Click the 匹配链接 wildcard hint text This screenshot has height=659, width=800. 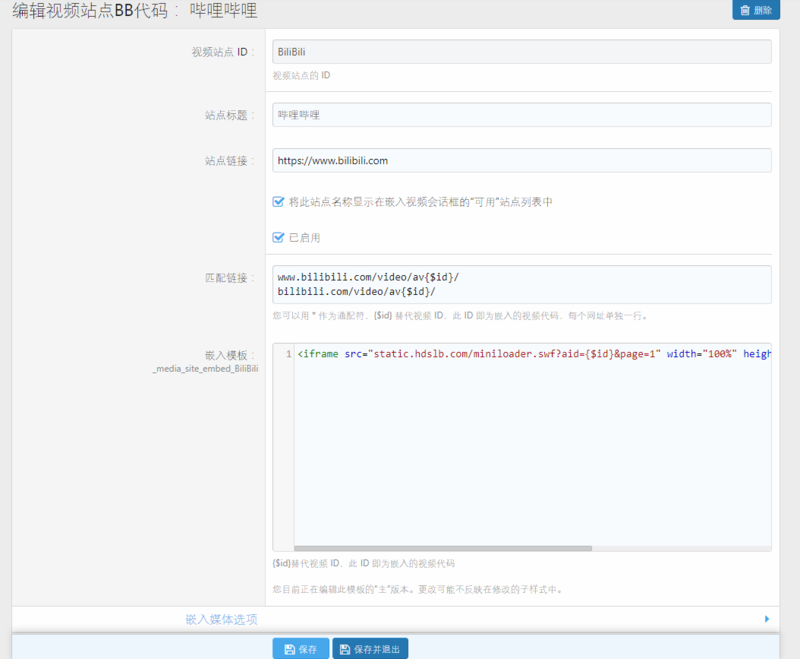click(460, 316)
